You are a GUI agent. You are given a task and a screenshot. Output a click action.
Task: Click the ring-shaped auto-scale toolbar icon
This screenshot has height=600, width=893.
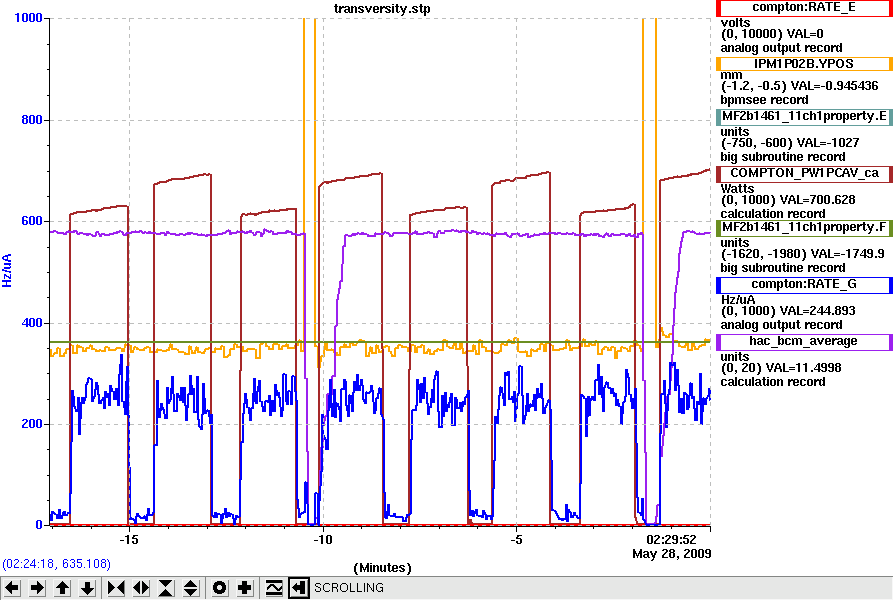pos(219,587)
